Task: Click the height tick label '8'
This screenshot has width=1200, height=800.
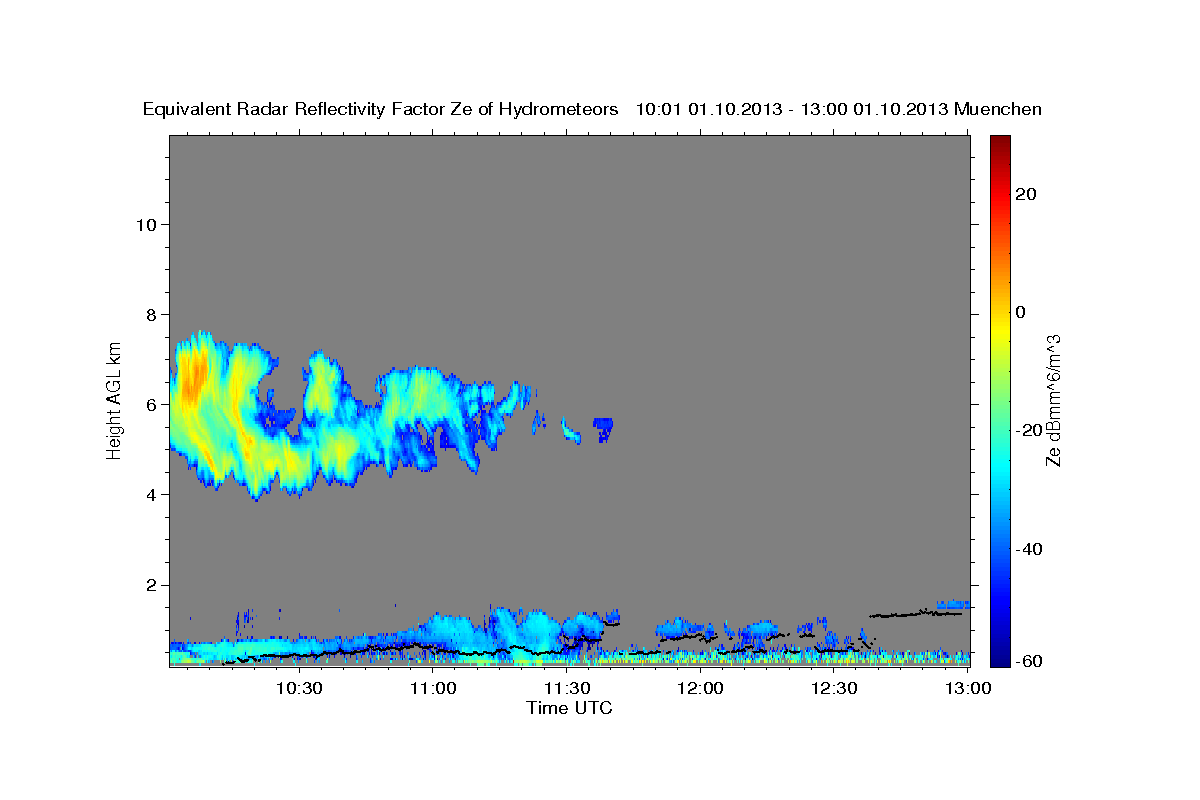Action: (150, 315)
